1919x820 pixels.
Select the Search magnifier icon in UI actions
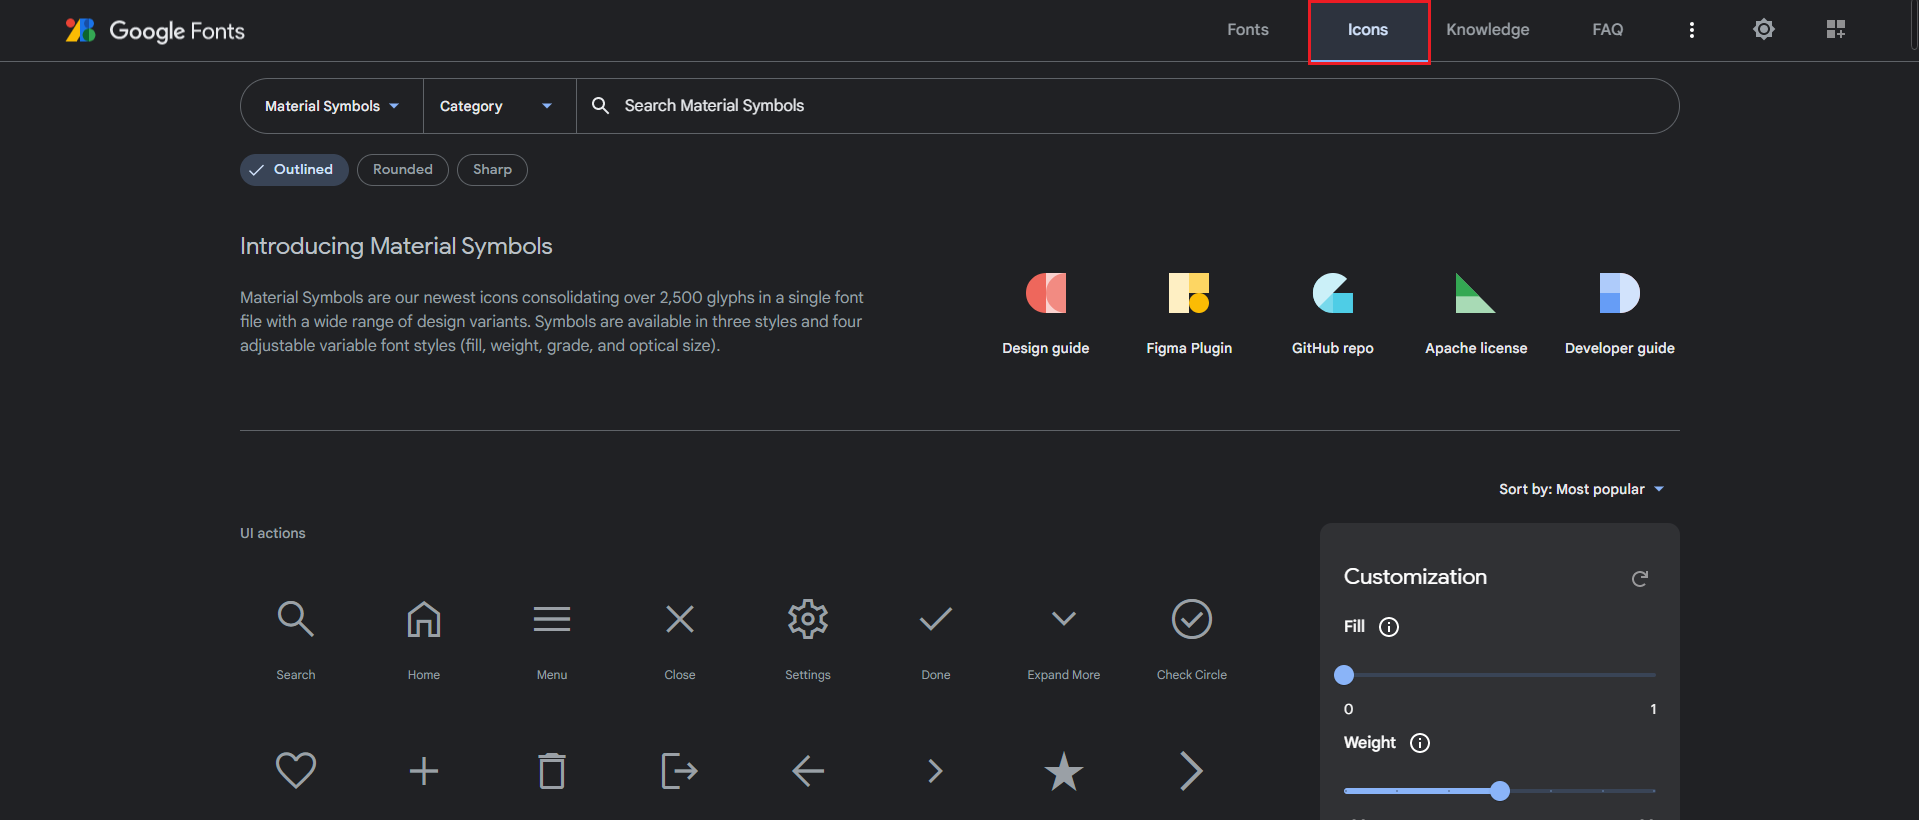(296, 619)
